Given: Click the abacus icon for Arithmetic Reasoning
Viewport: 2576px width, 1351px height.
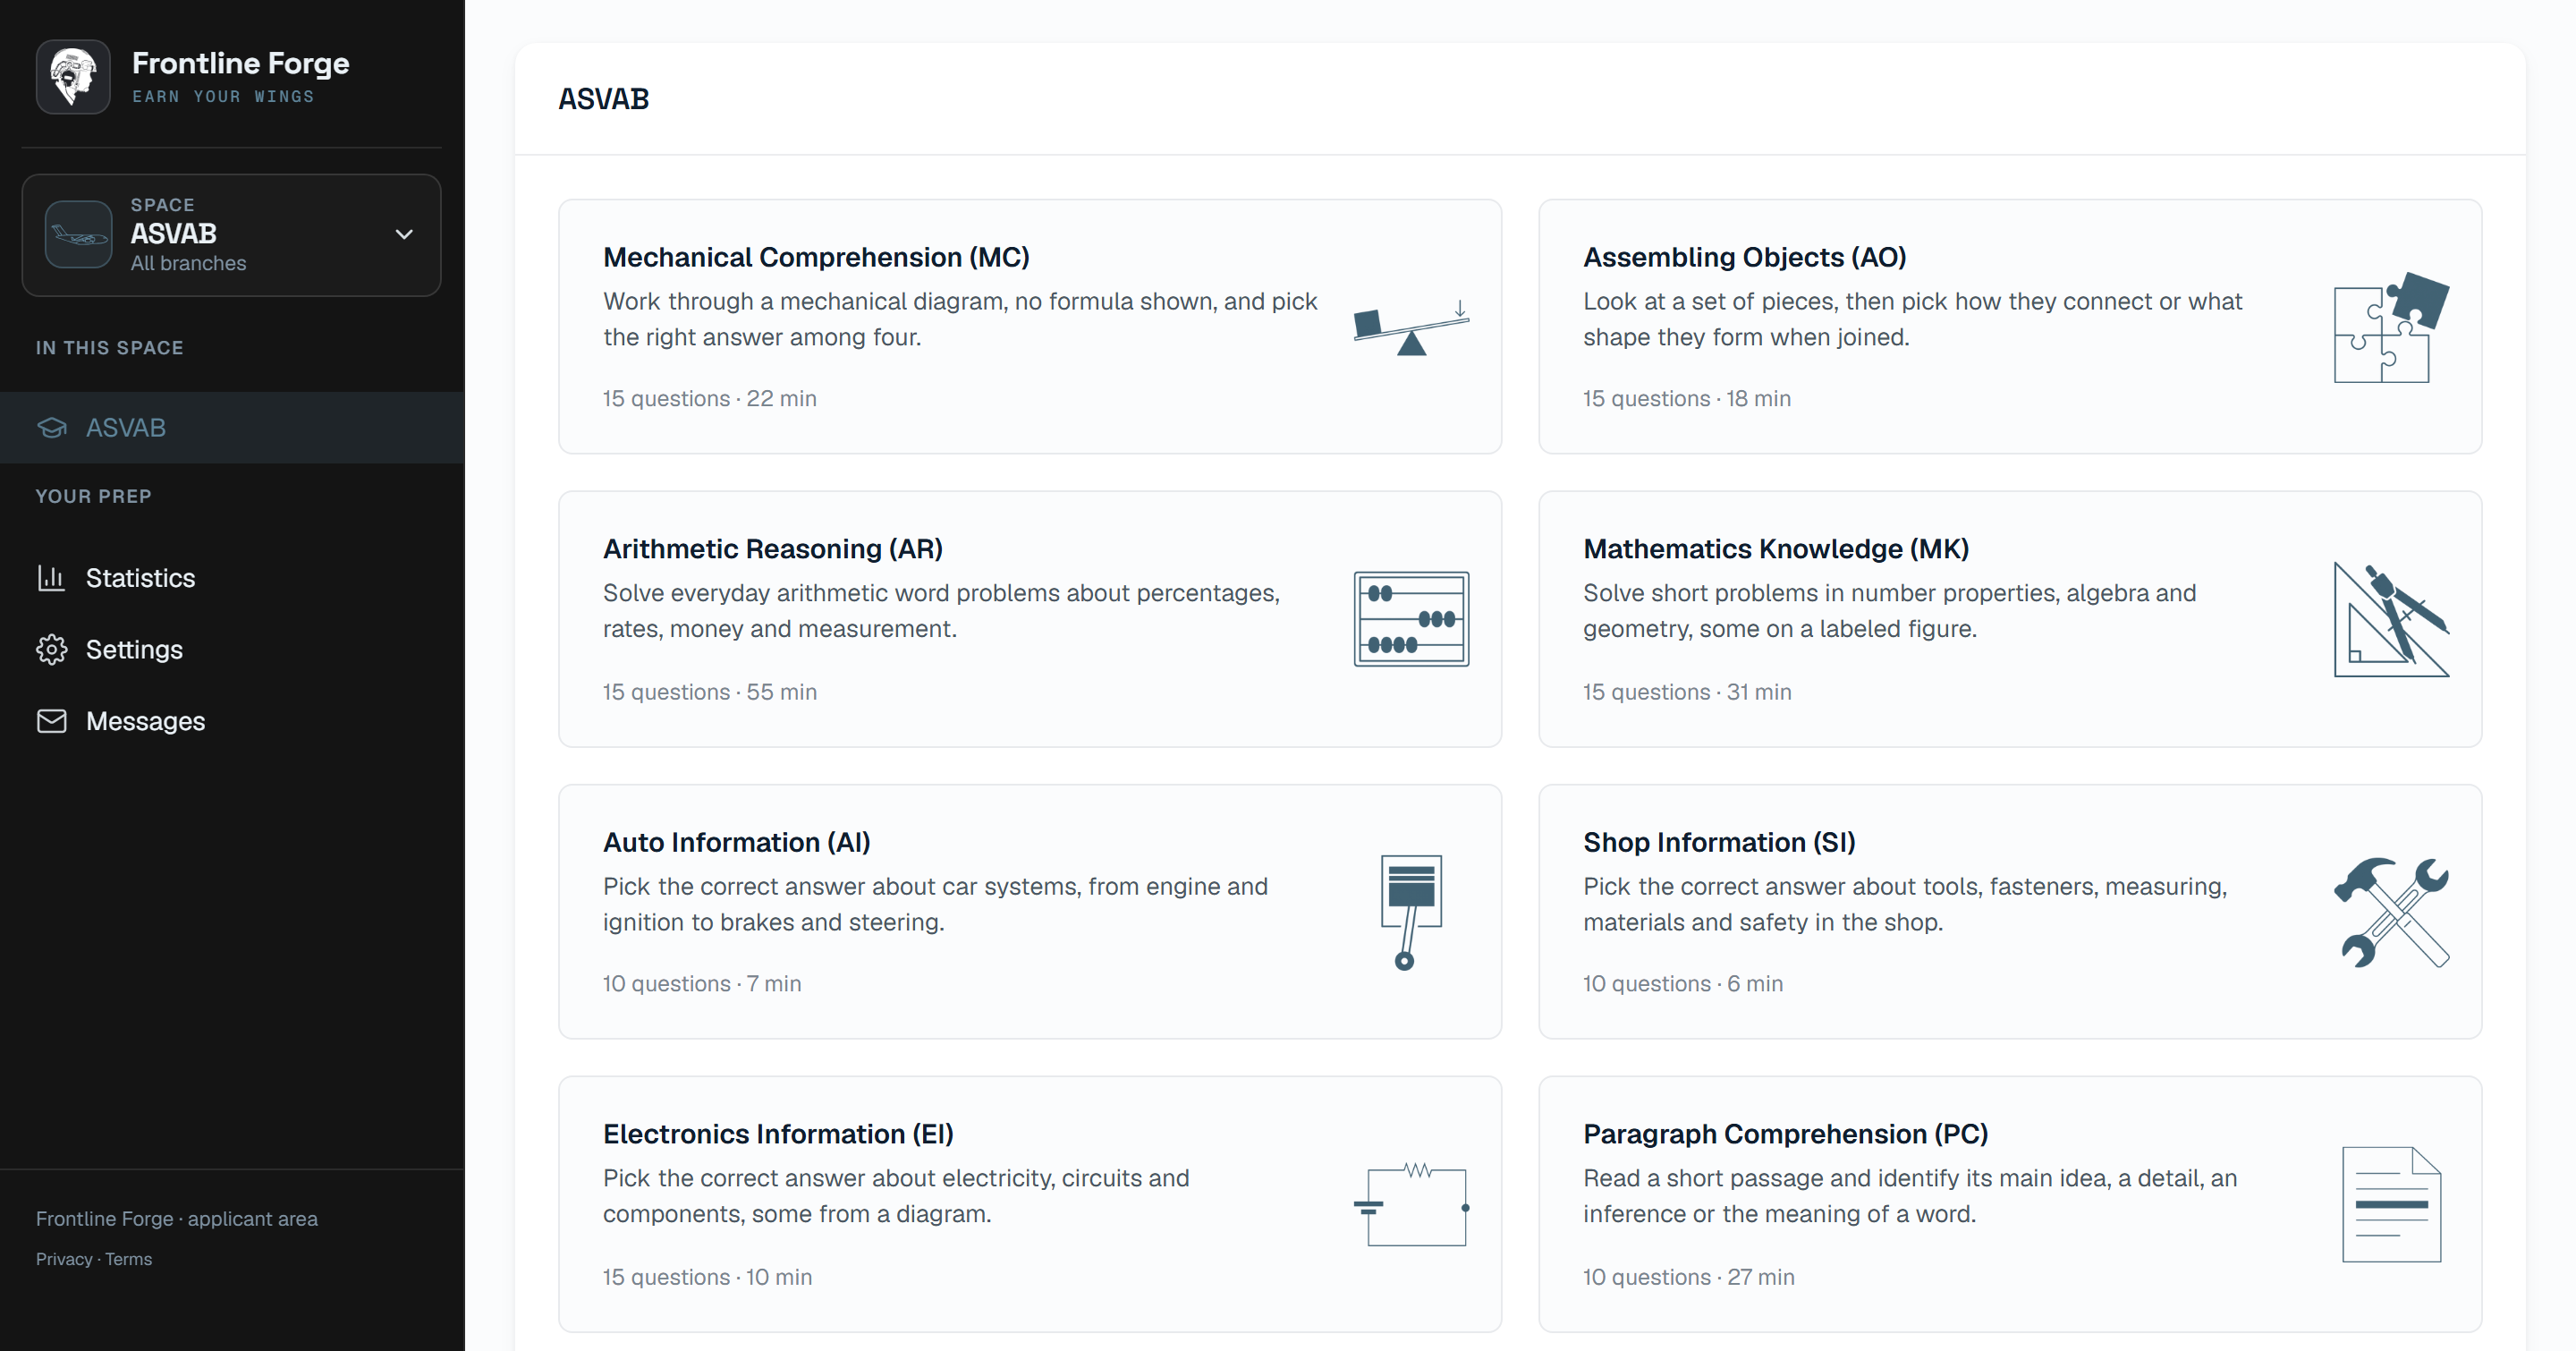Looking at the screenshot, I should pyautogui.click(x=1411, y=619).
